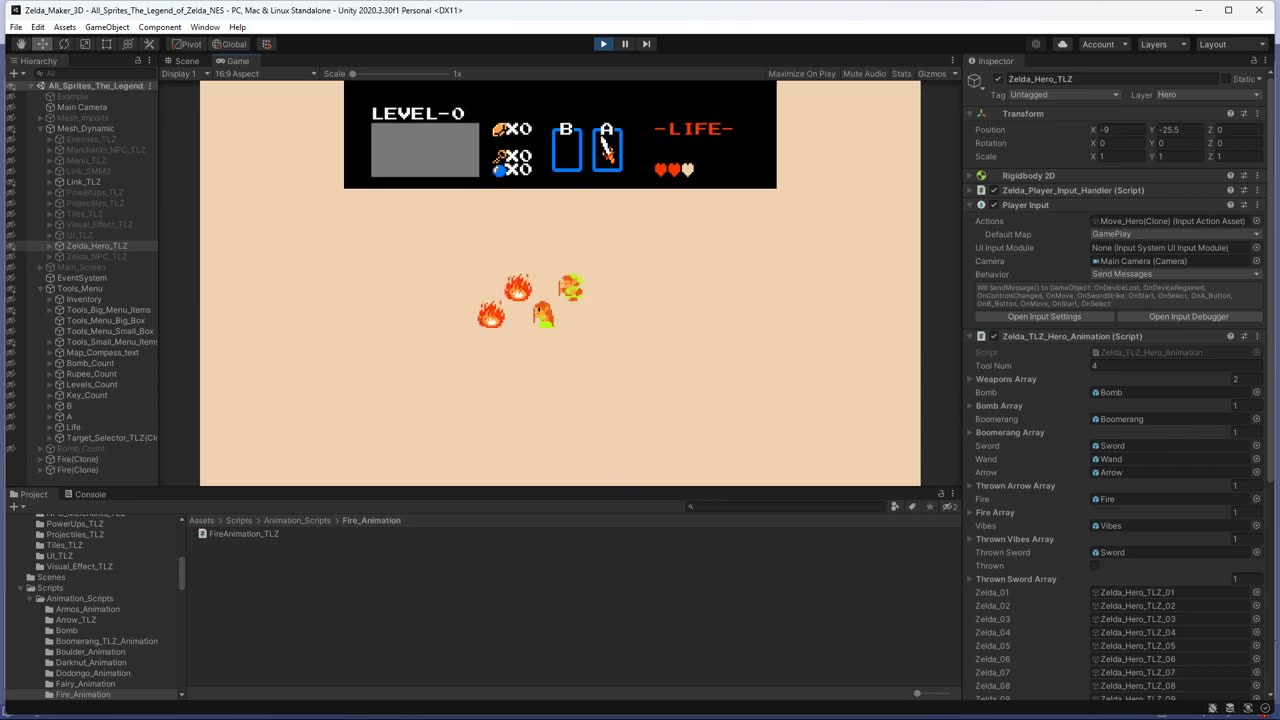Open the cloud services icon

click(1062, 44)
